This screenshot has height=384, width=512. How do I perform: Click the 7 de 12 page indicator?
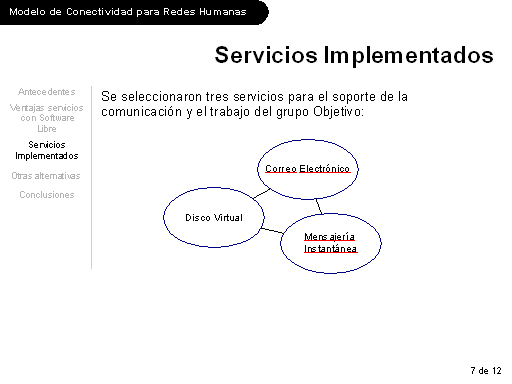(x=486, y=371)
